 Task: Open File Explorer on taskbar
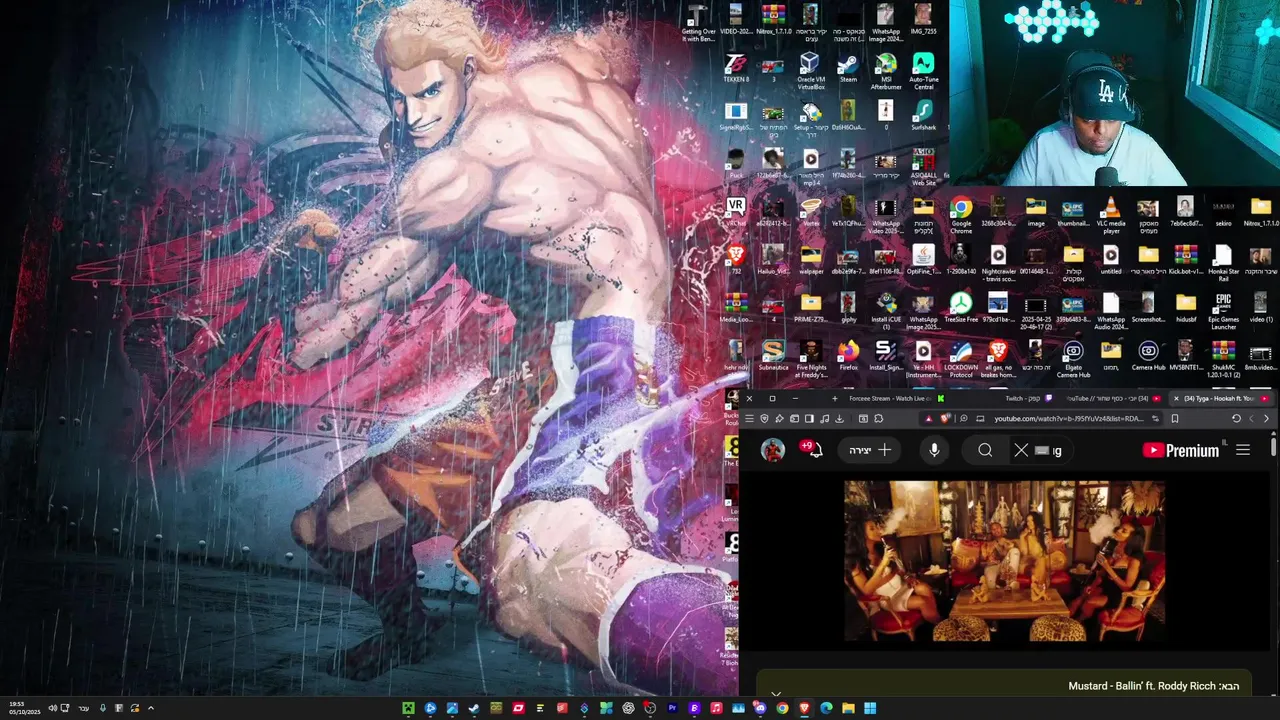[x=848, y=709]
